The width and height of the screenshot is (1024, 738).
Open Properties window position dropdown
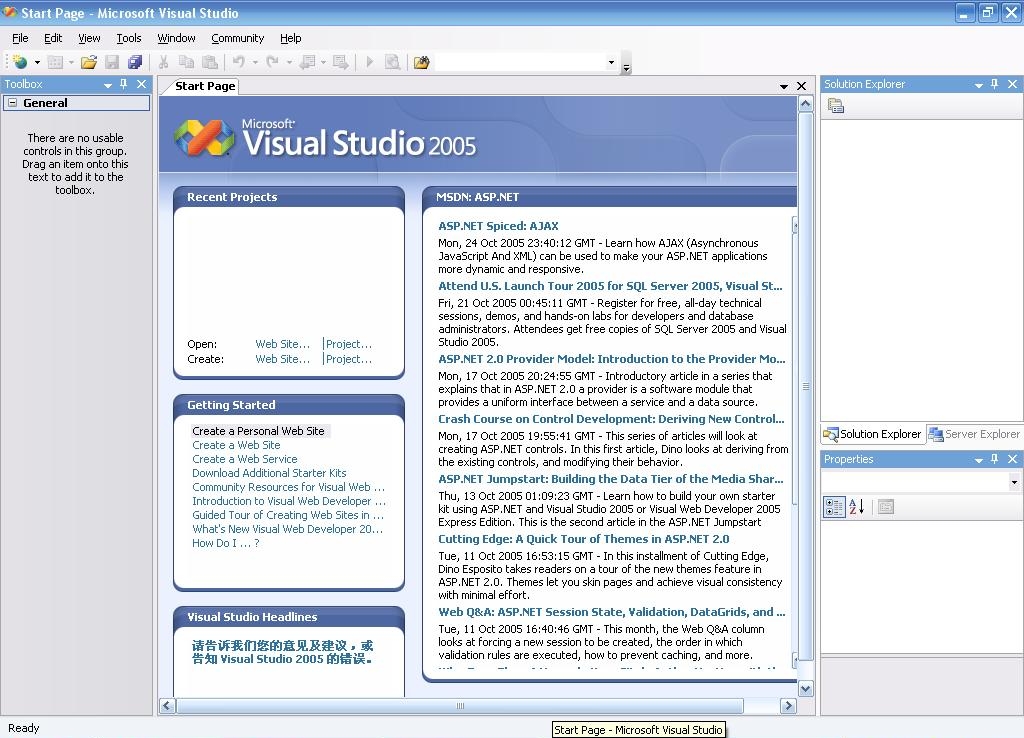978,460
